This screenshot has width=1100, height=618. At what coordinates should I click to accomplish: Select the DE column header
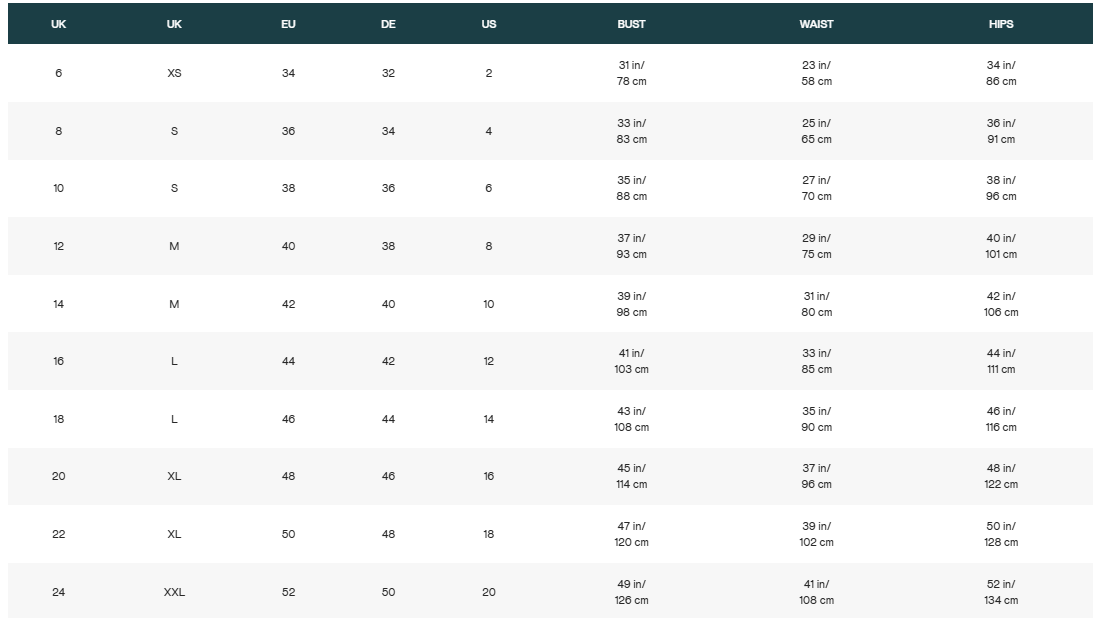[x=388, y=24]
